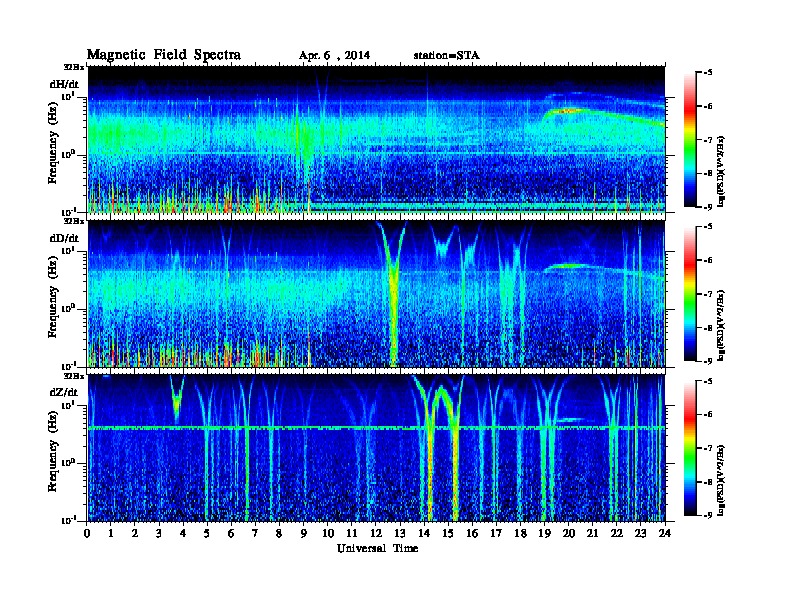Click the color bar beside the dH/dt panel
792x612 pixels.
click(689, 139)
